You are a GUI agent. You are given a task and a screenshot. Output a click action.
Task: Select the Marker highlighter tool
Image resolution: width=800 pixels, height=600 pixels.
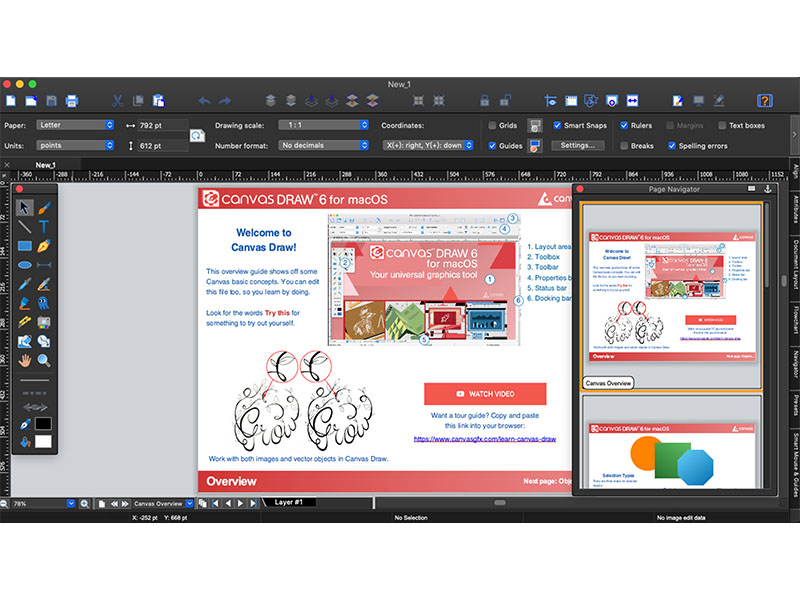24,303
